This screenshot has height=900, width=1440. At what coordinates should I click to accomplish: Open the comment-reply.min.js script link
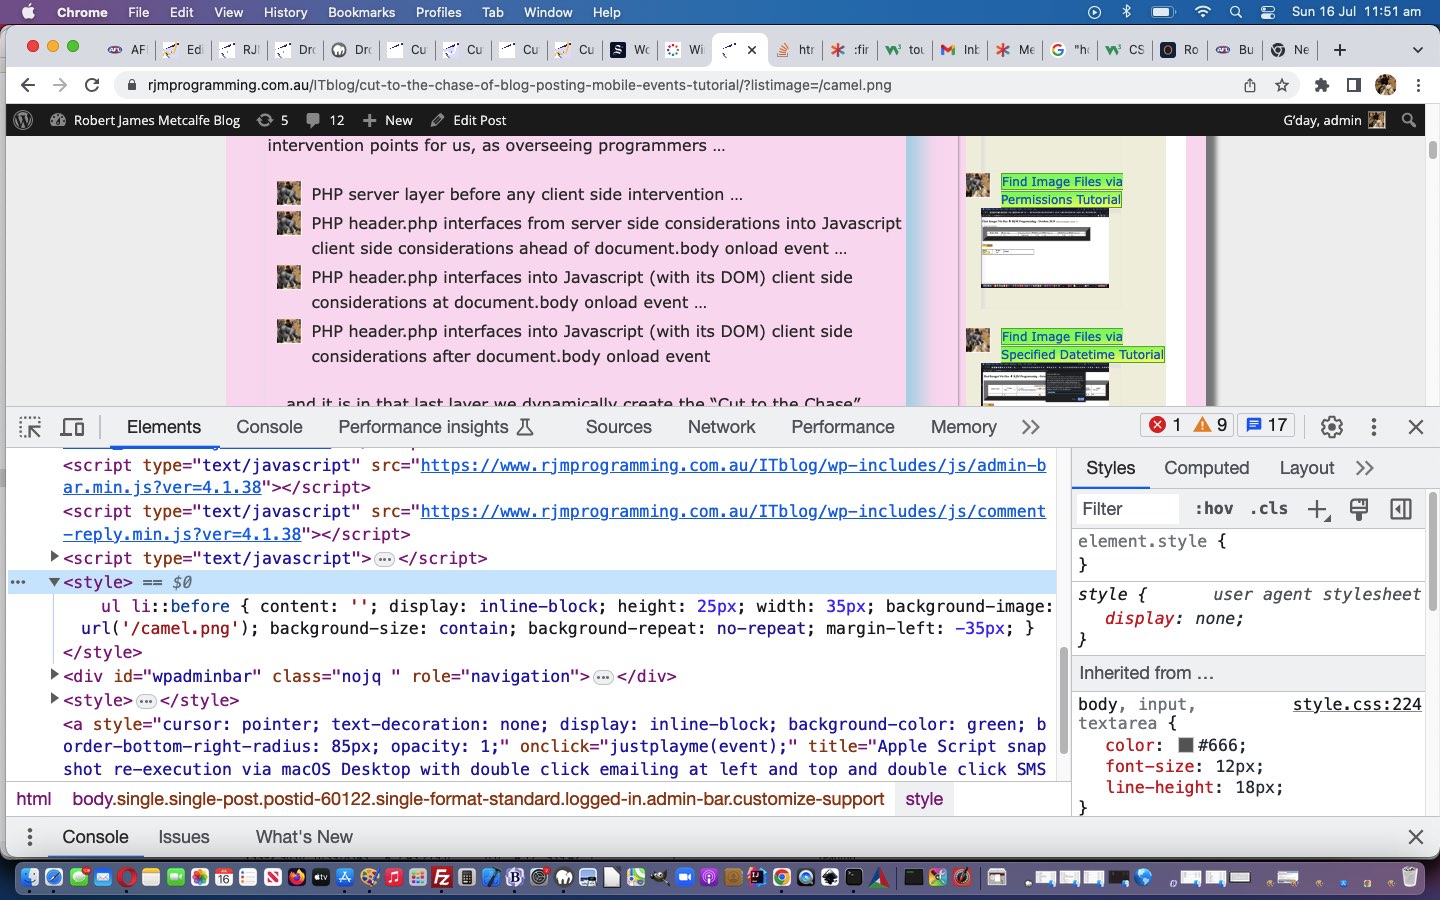pyautogui.click(x=733, y=511)
